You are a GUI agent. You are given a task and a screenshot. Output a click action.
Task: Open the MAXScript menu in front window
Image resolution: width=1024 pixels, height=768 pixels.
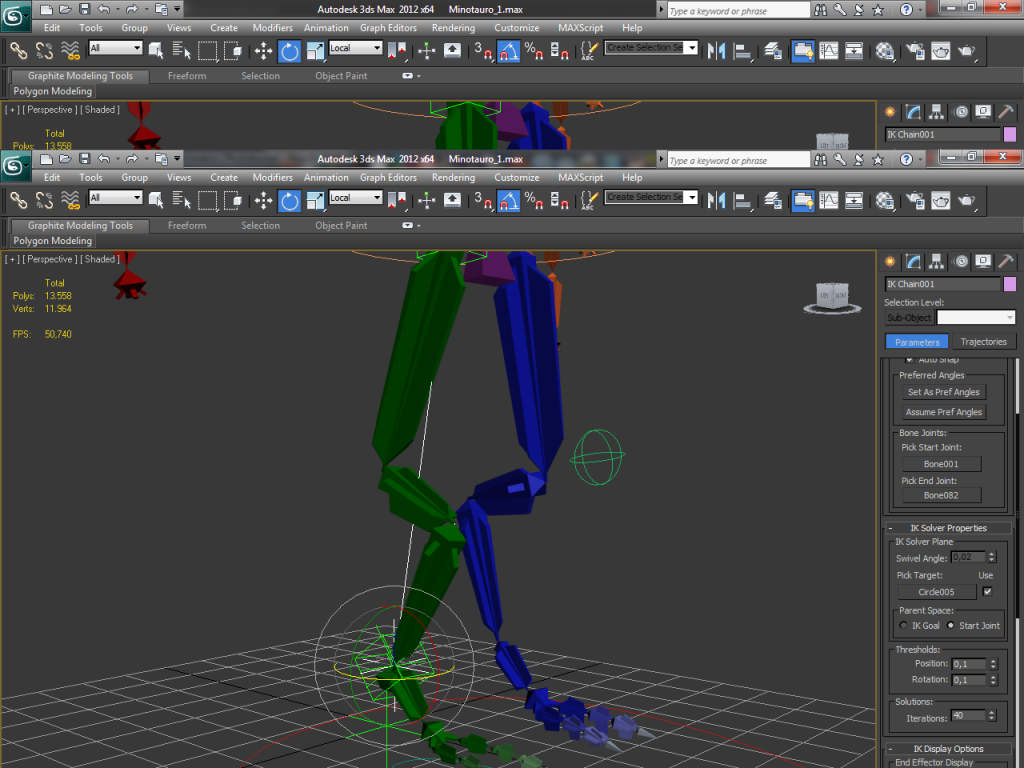tap(581, 178)
